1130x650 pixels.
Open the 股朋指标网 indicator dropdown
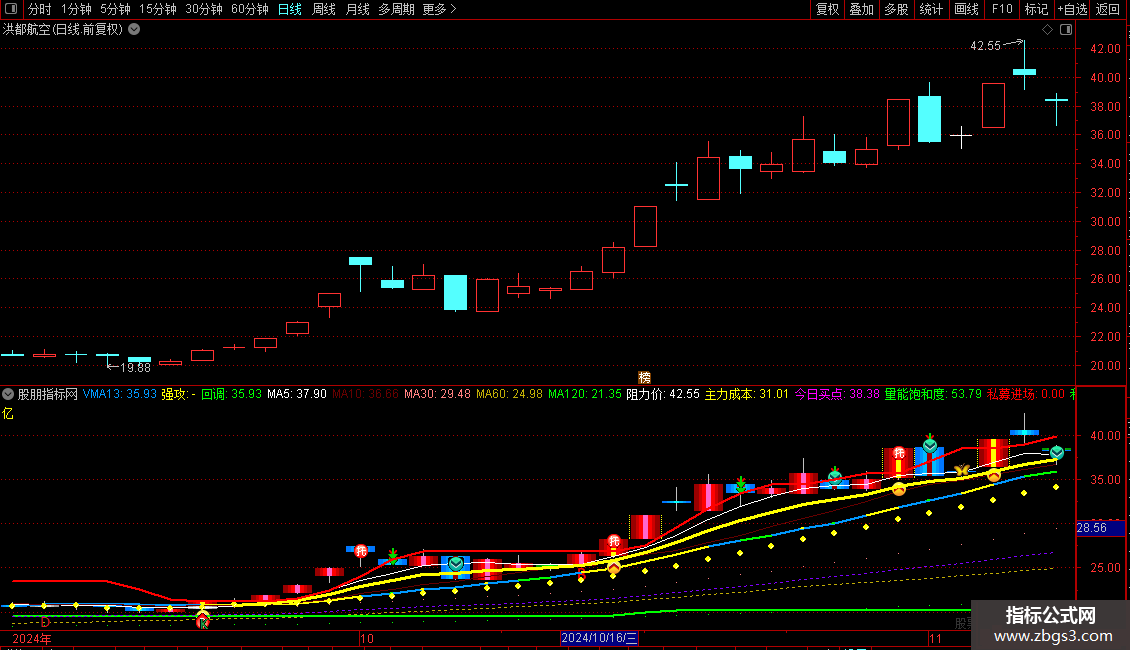pos(8,394)
